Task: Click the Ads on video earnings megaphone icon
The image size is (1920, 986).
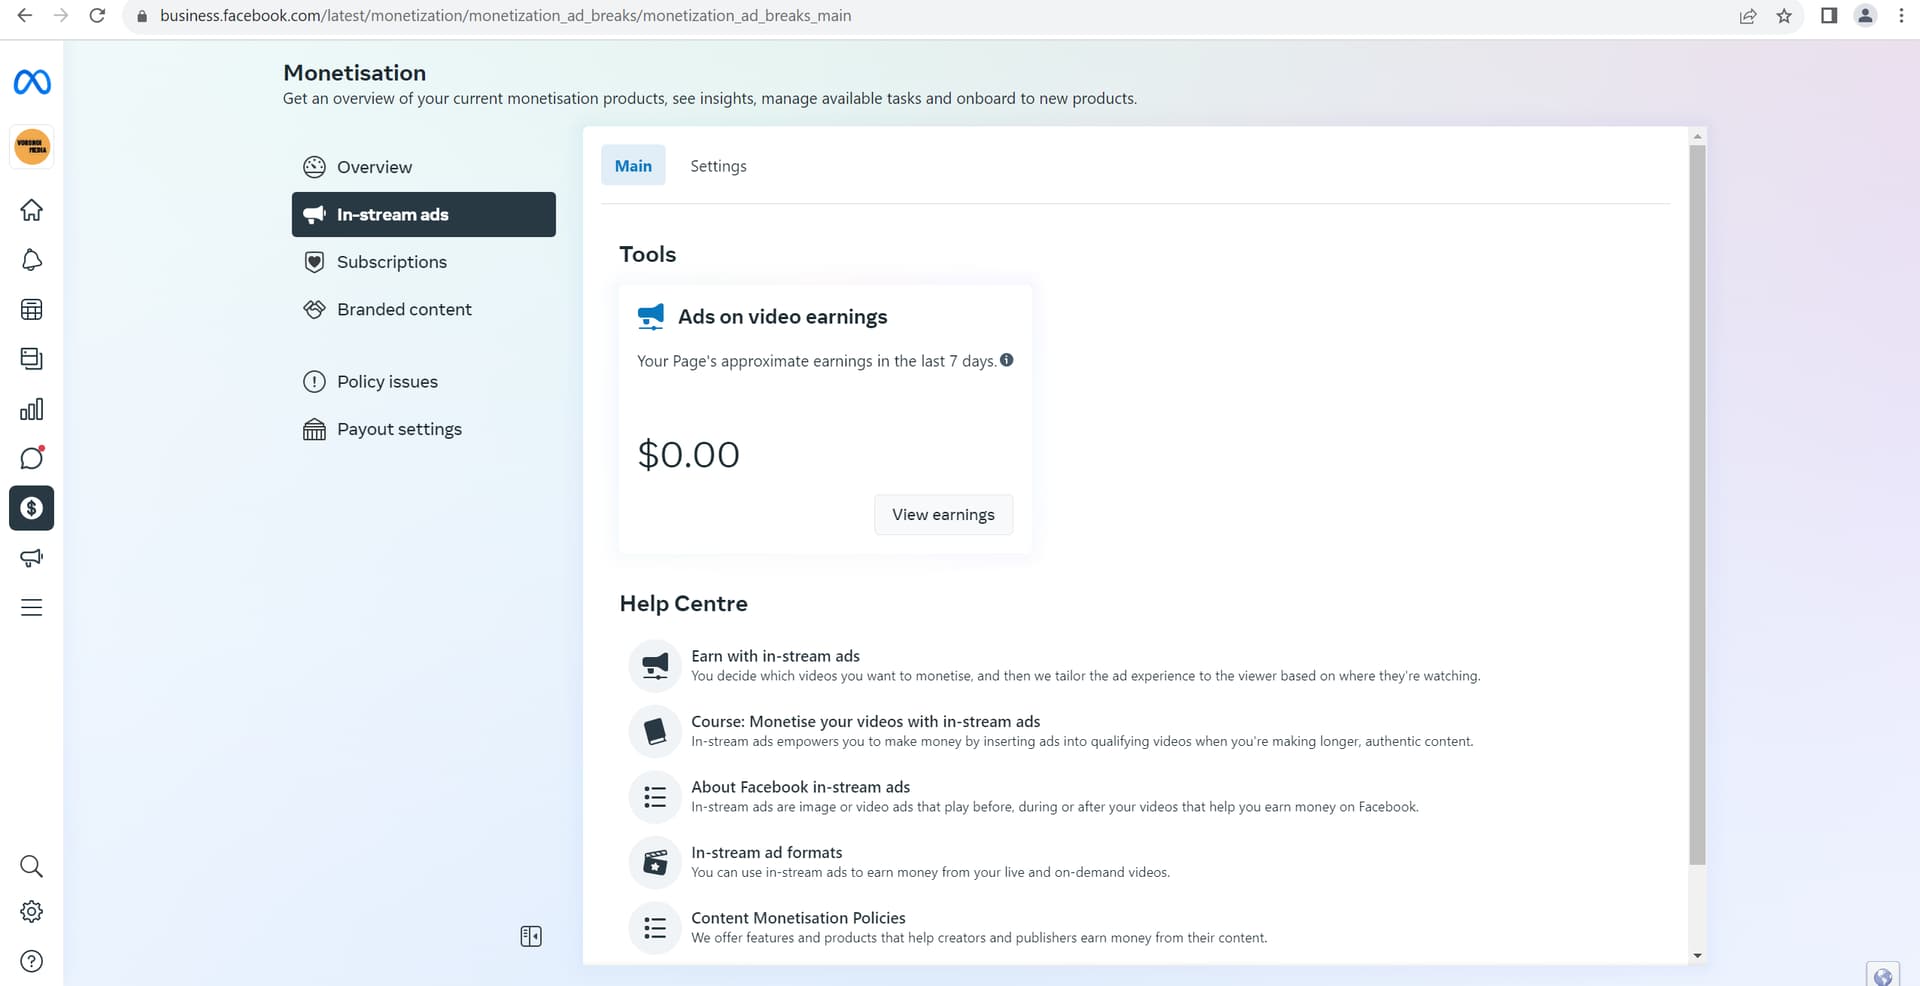Action: [x=651, y=317]
